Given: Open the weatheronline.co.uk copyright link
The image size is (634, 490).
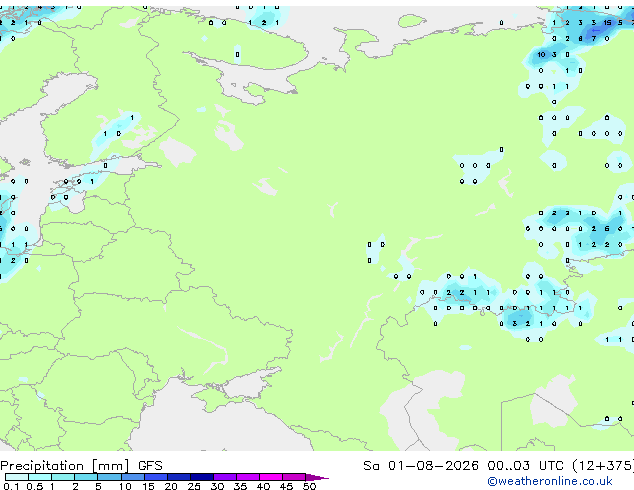Looking at the screenshot, I should click(550, 481).
